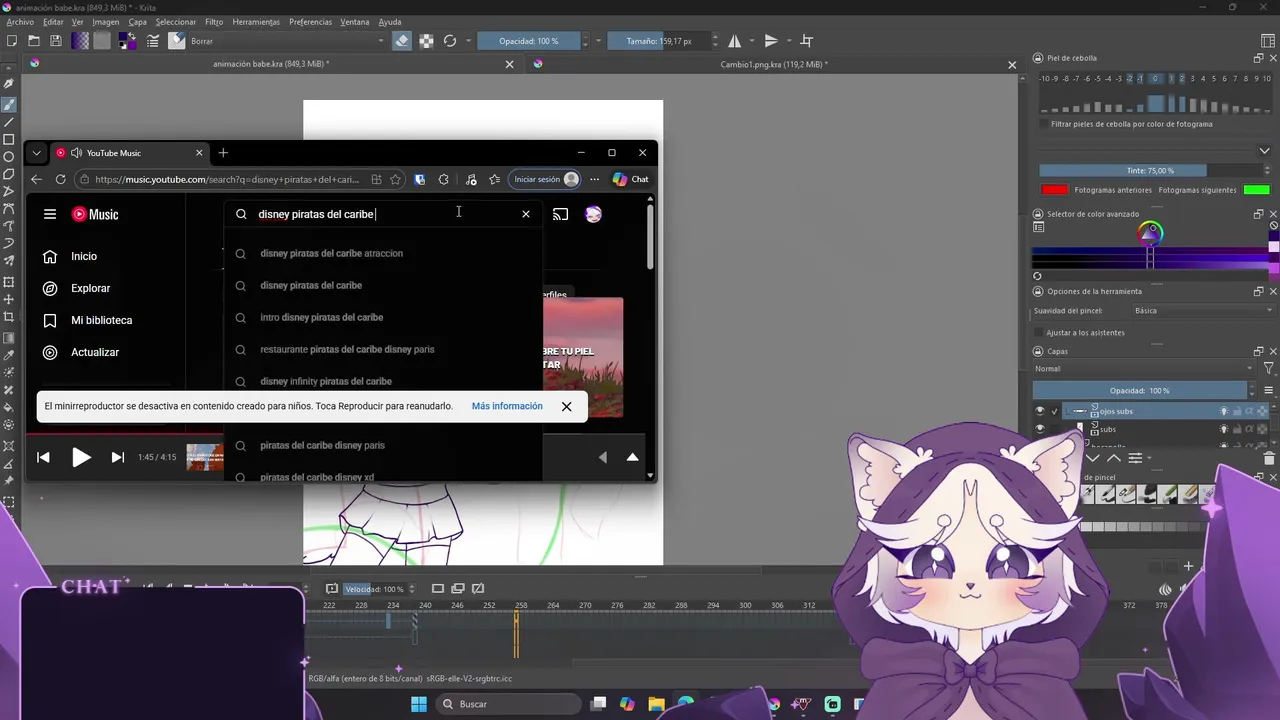Create a new document in Krita toolbar

click(12, 41)
